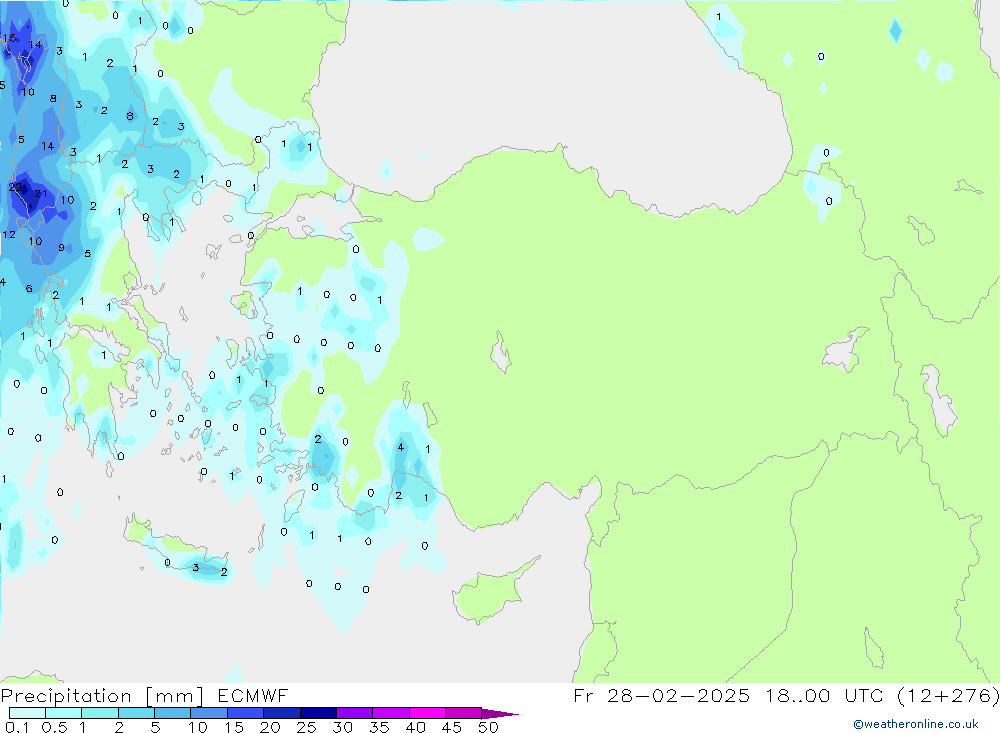Click the '(12+276)' forecast step text
This screenshot has width=1000, height=733.
click(x=948, y=695)
